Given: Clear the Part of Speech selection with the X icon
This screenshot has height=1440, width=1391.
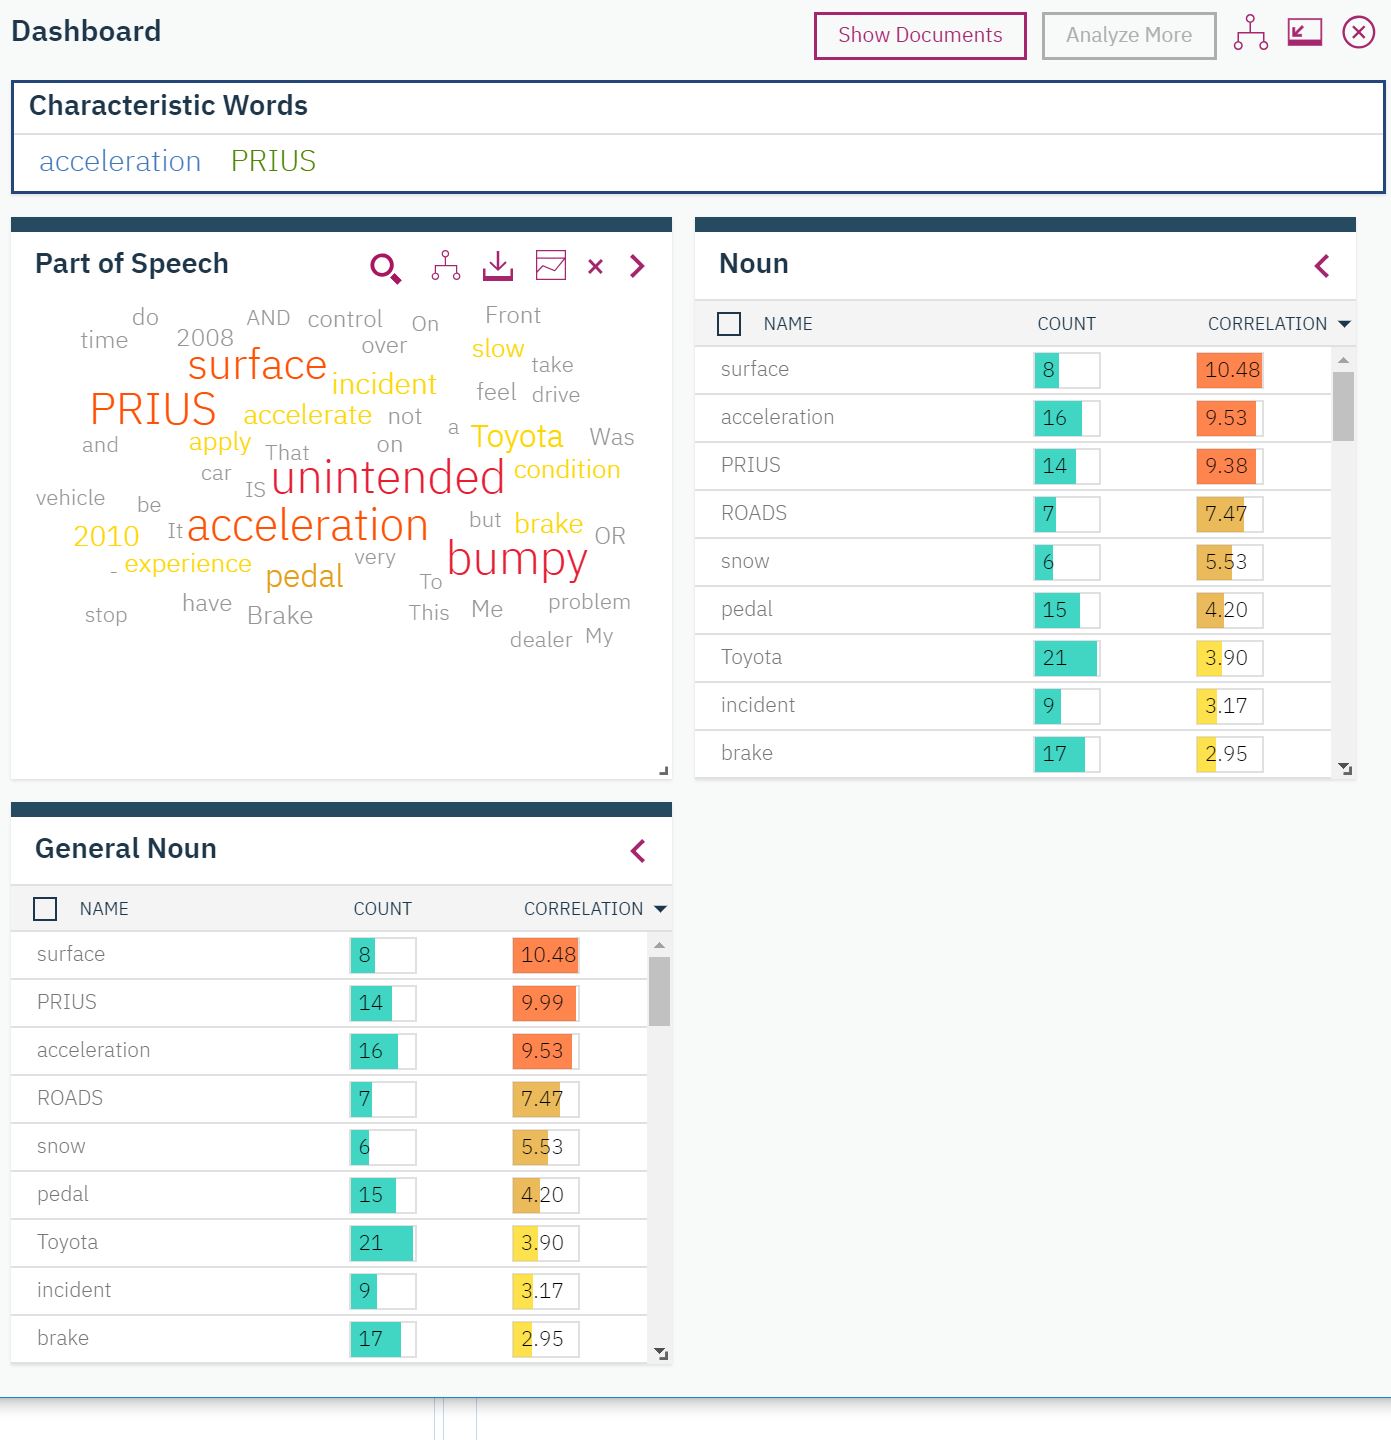Looking at the screenshot, I should pos(596,267).
